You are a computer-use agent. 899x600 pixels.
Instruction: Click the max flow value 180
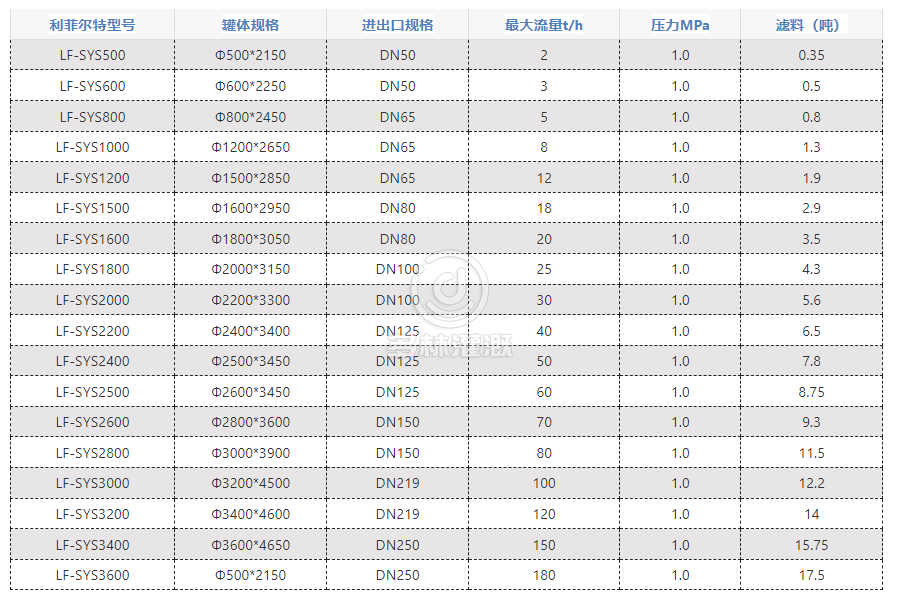[x=544, y=575]
